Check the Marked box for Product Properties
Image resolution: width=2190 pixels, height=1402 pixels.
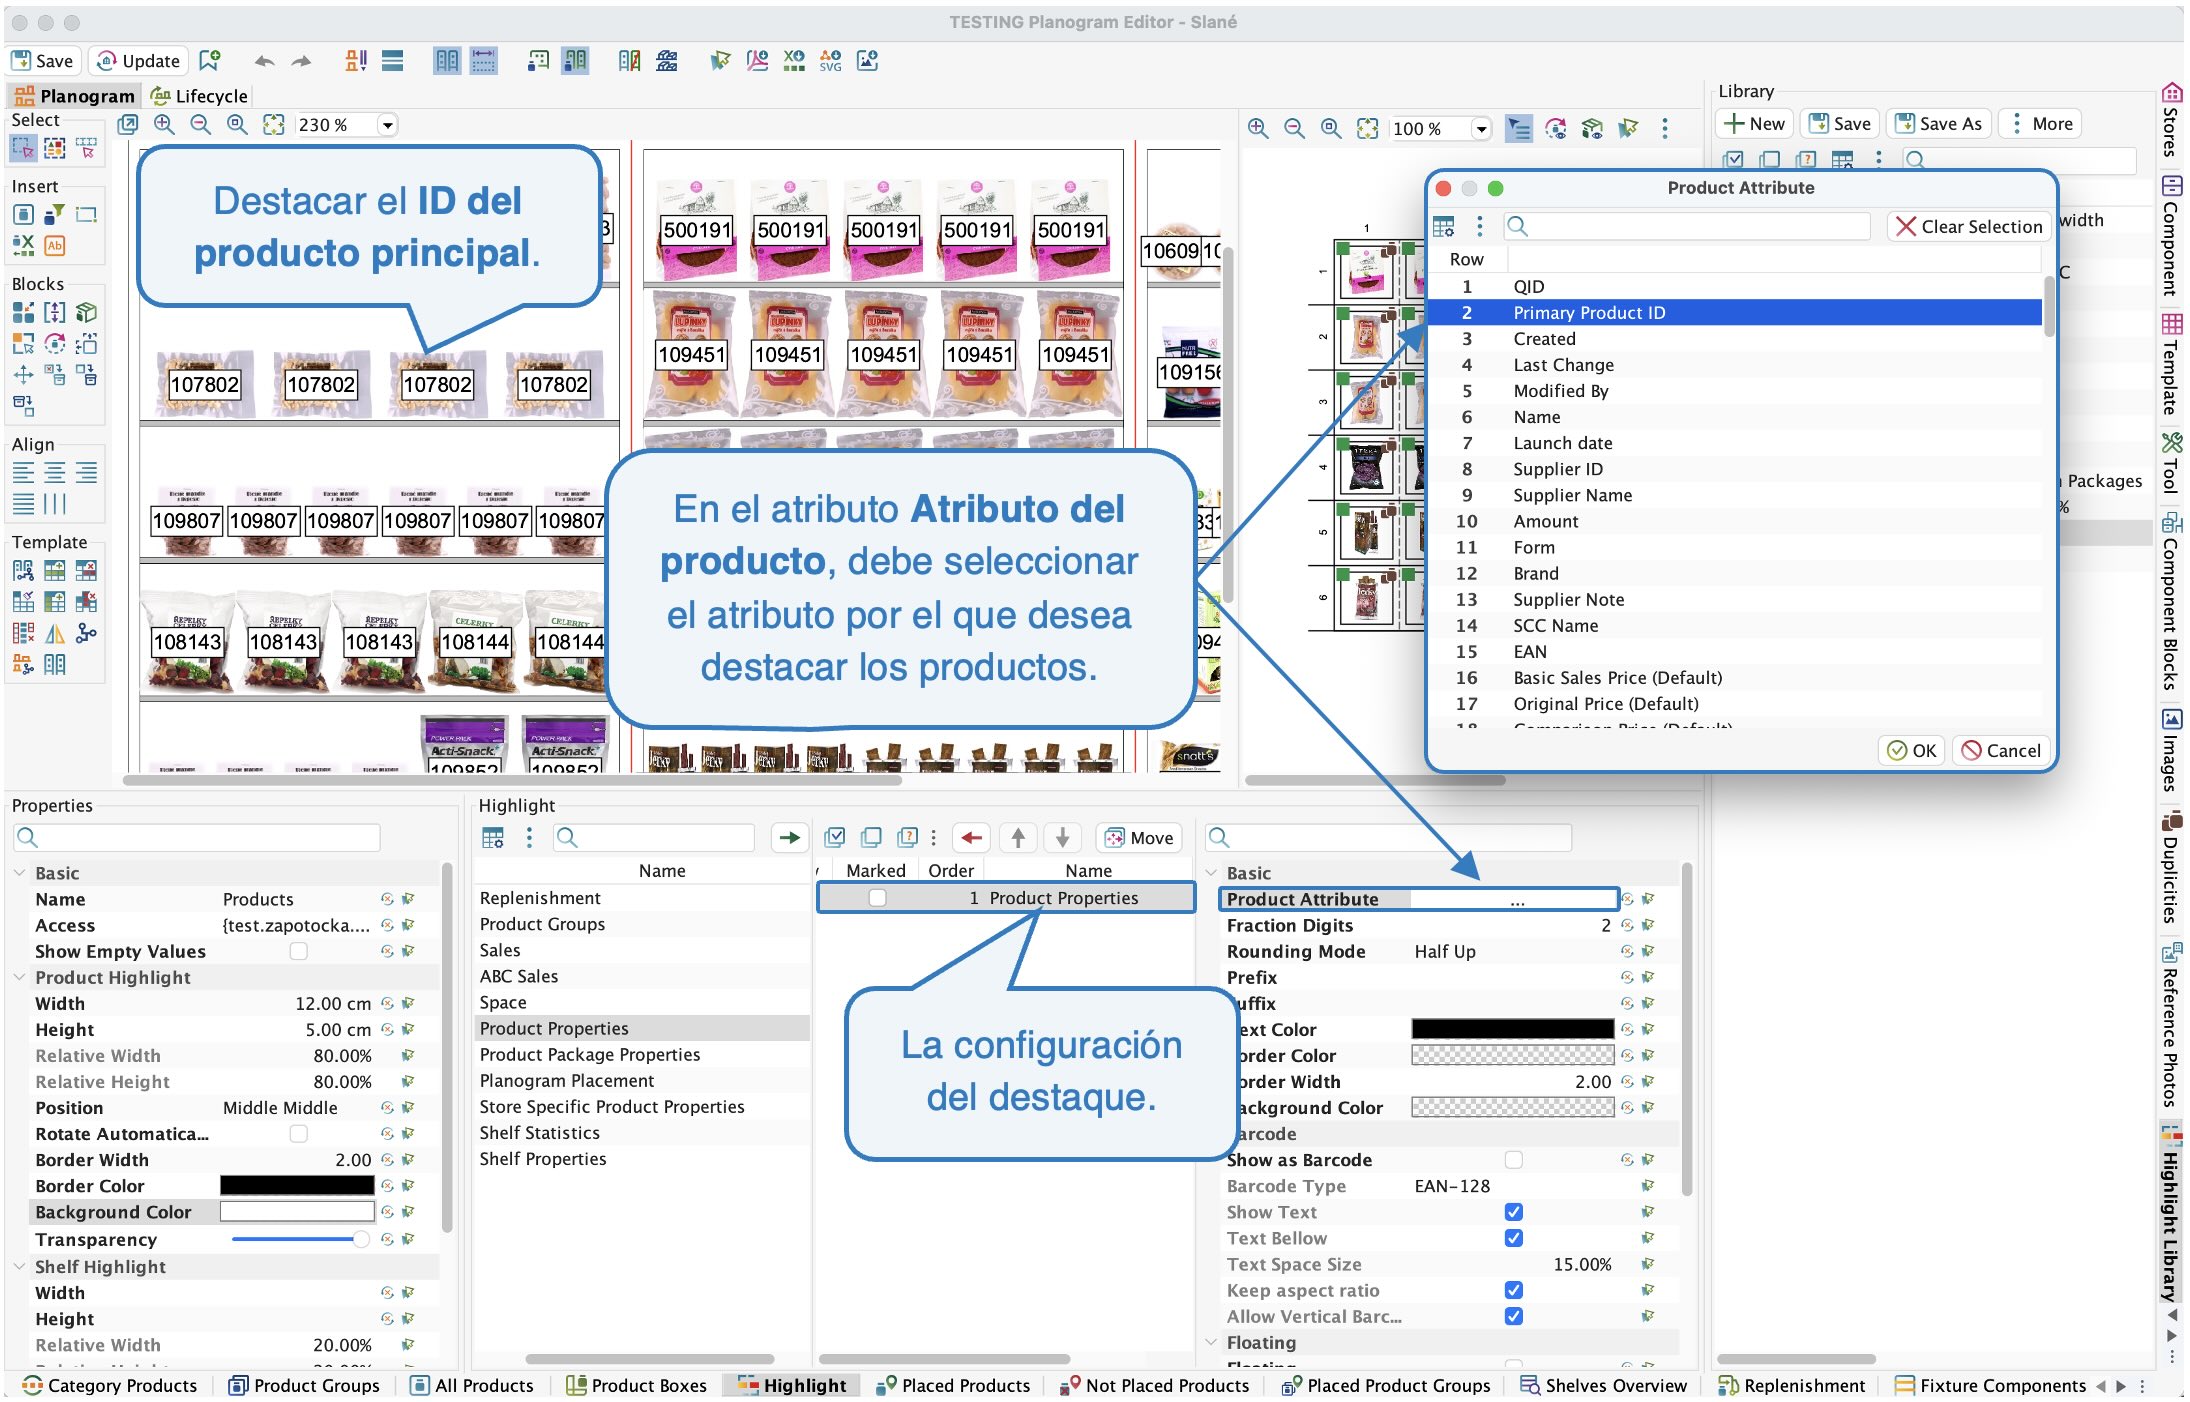tap(877, 898)
